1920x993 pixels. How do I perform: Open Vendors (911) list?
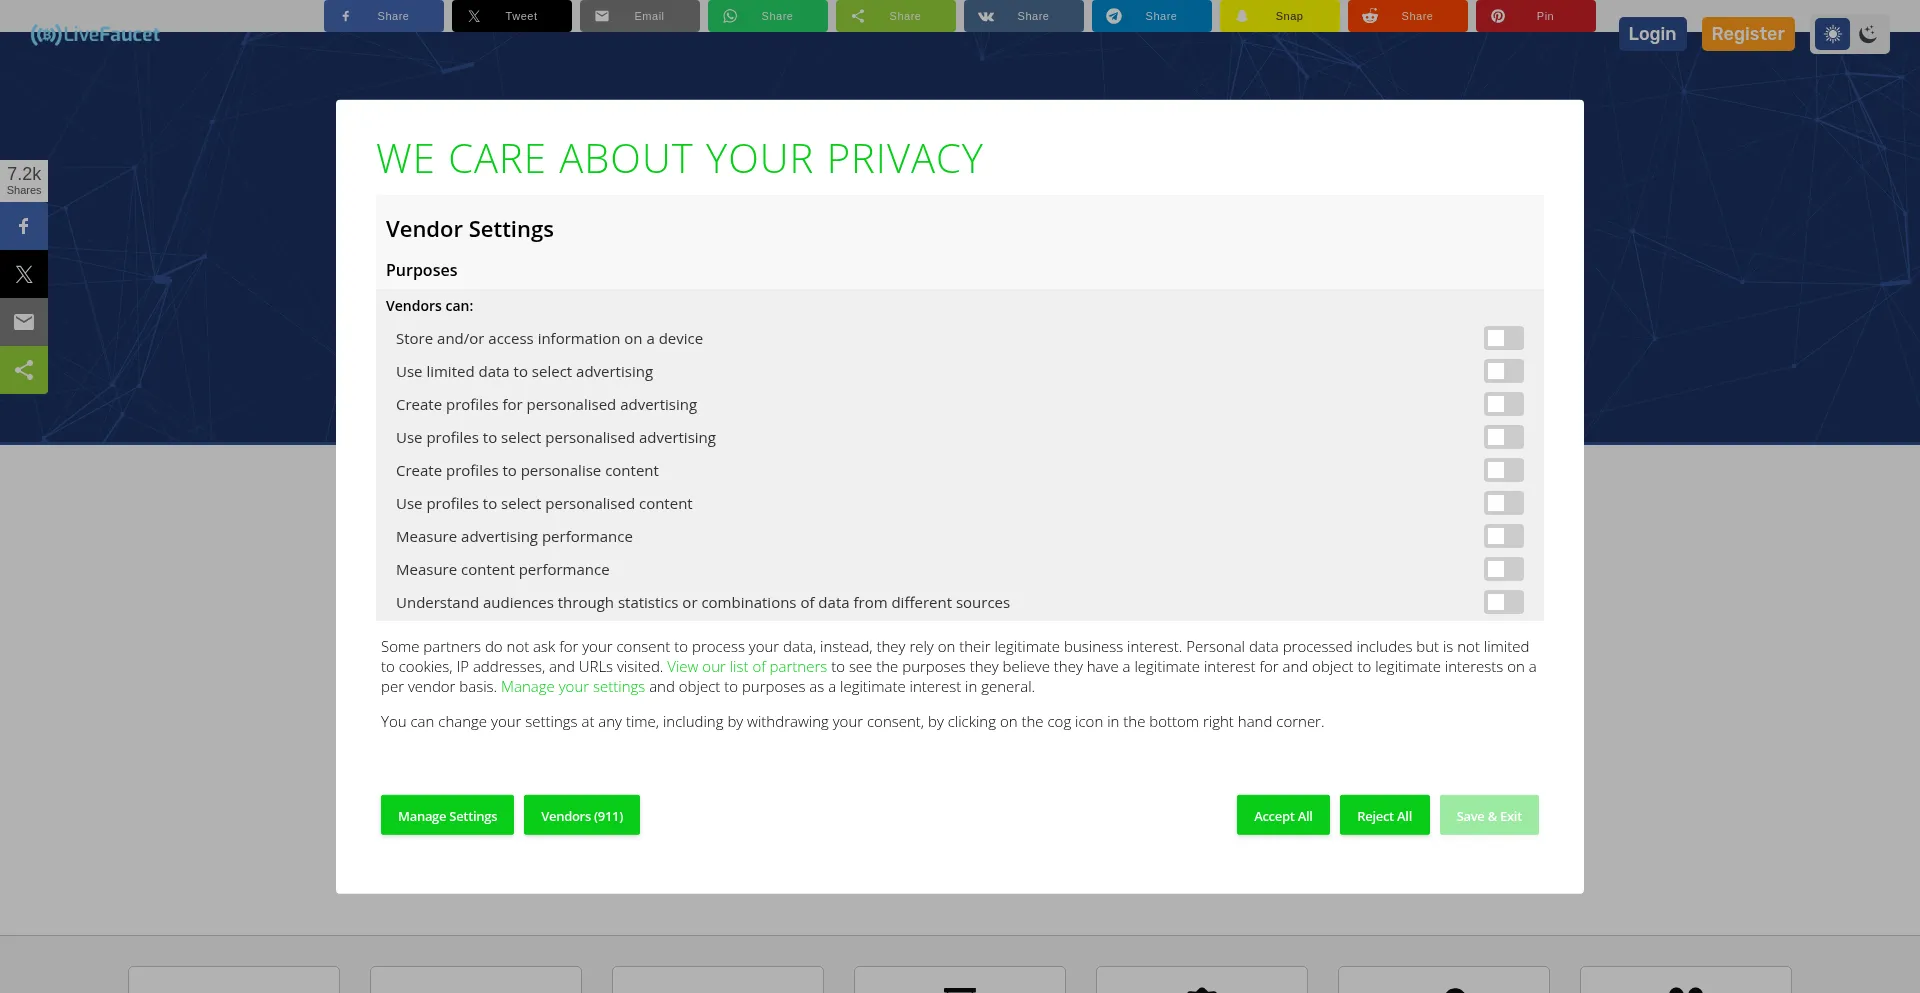point(582,816)
